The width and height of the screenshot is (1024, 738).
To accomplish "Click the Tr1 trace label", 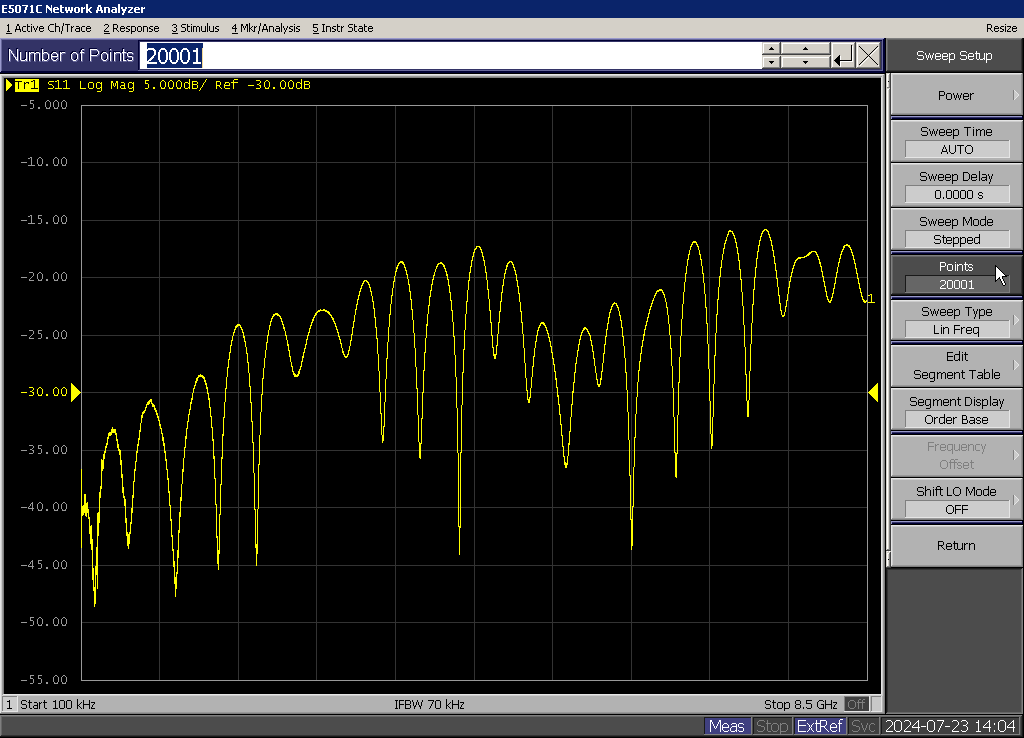I will coord(26,85).
